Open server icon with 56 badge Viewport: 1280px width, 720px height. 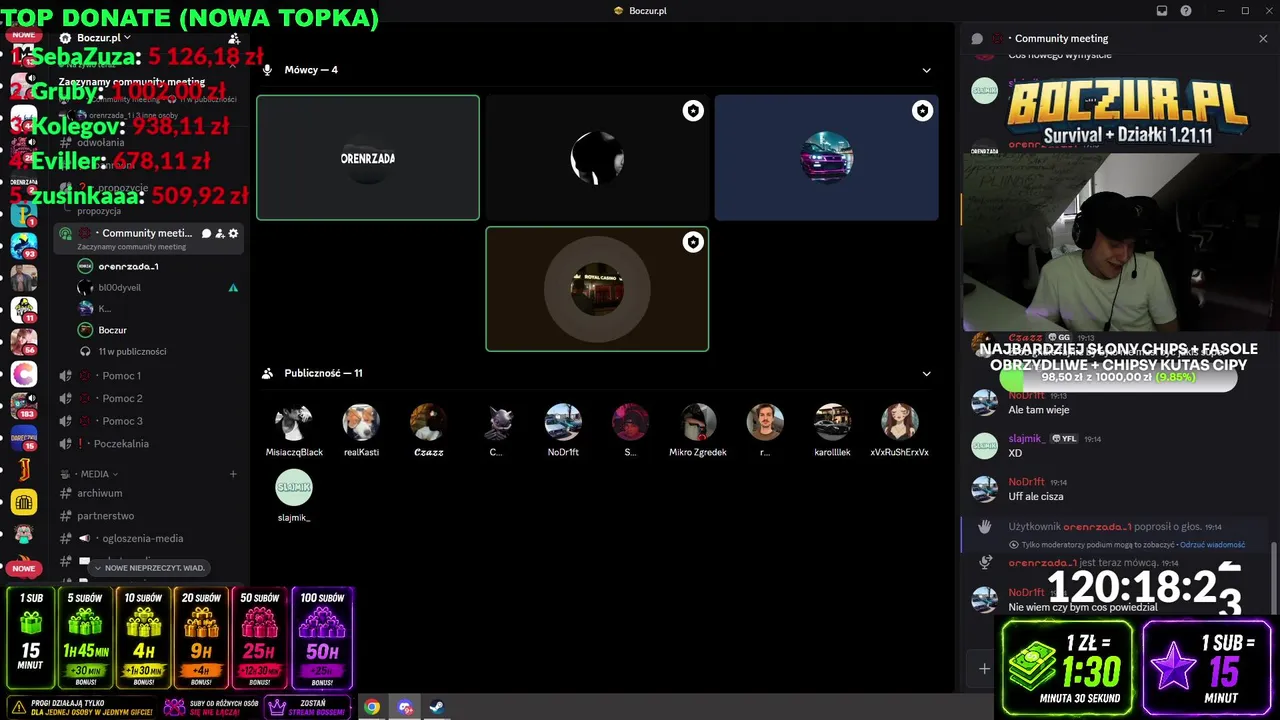[x=24, y=341]
